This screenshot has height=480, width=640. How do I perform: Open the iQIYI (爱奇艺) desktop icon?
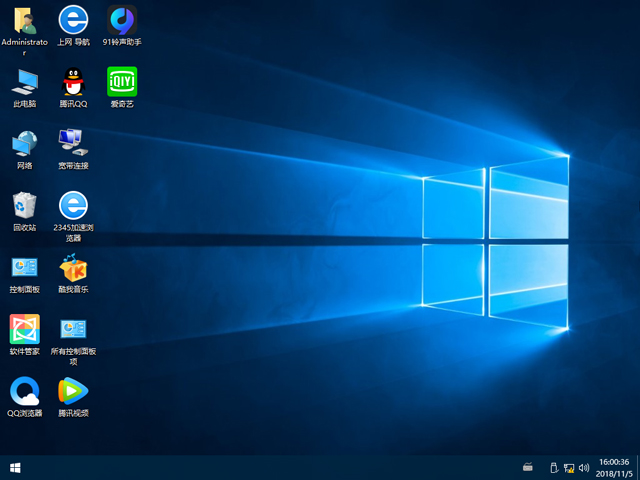[x=122, y=82]
